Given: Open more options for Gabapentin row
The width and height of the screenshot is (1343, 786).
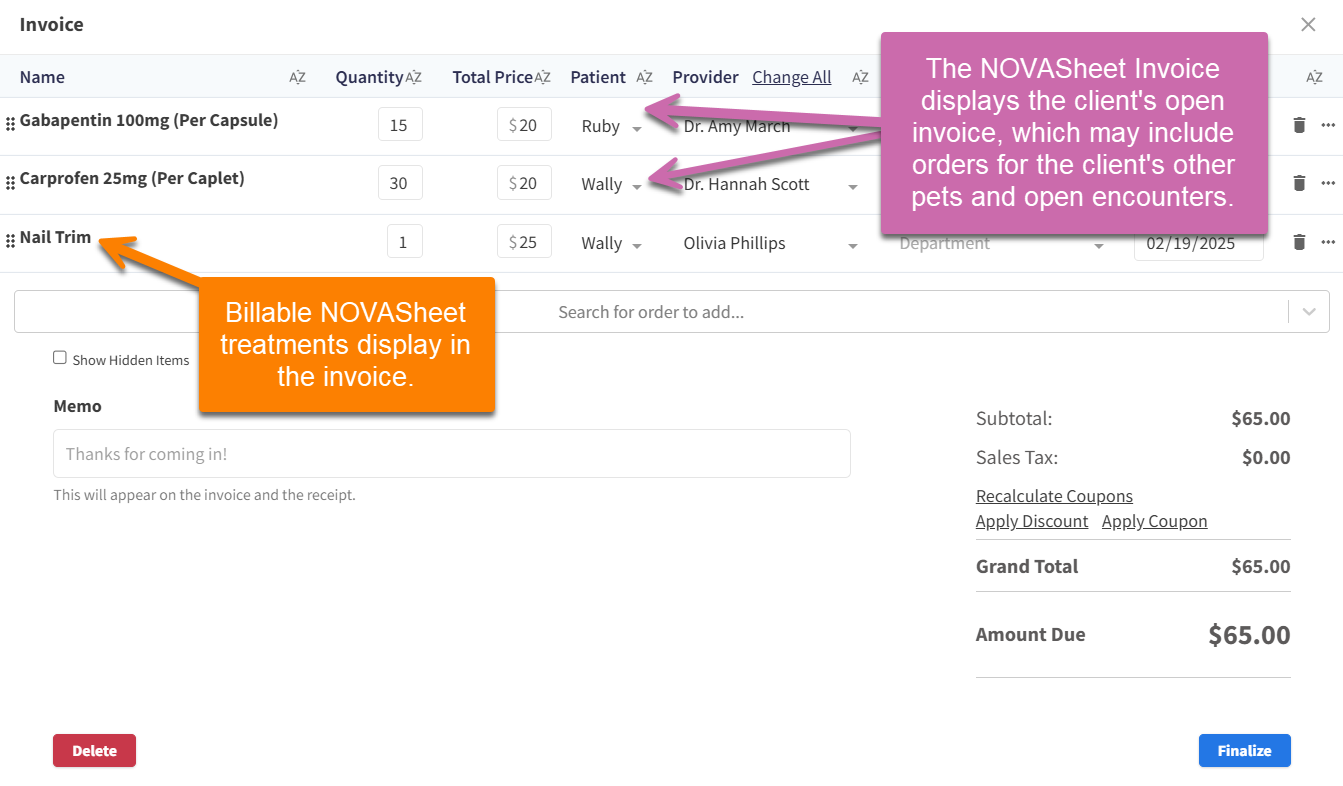Looking at the screenshot, I should [1329, 125].
